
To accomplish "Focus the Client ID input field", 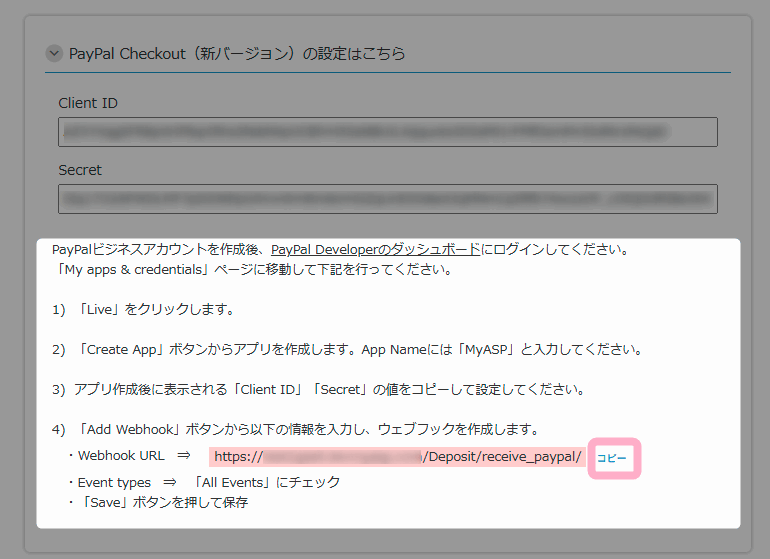I will [388, 132].
